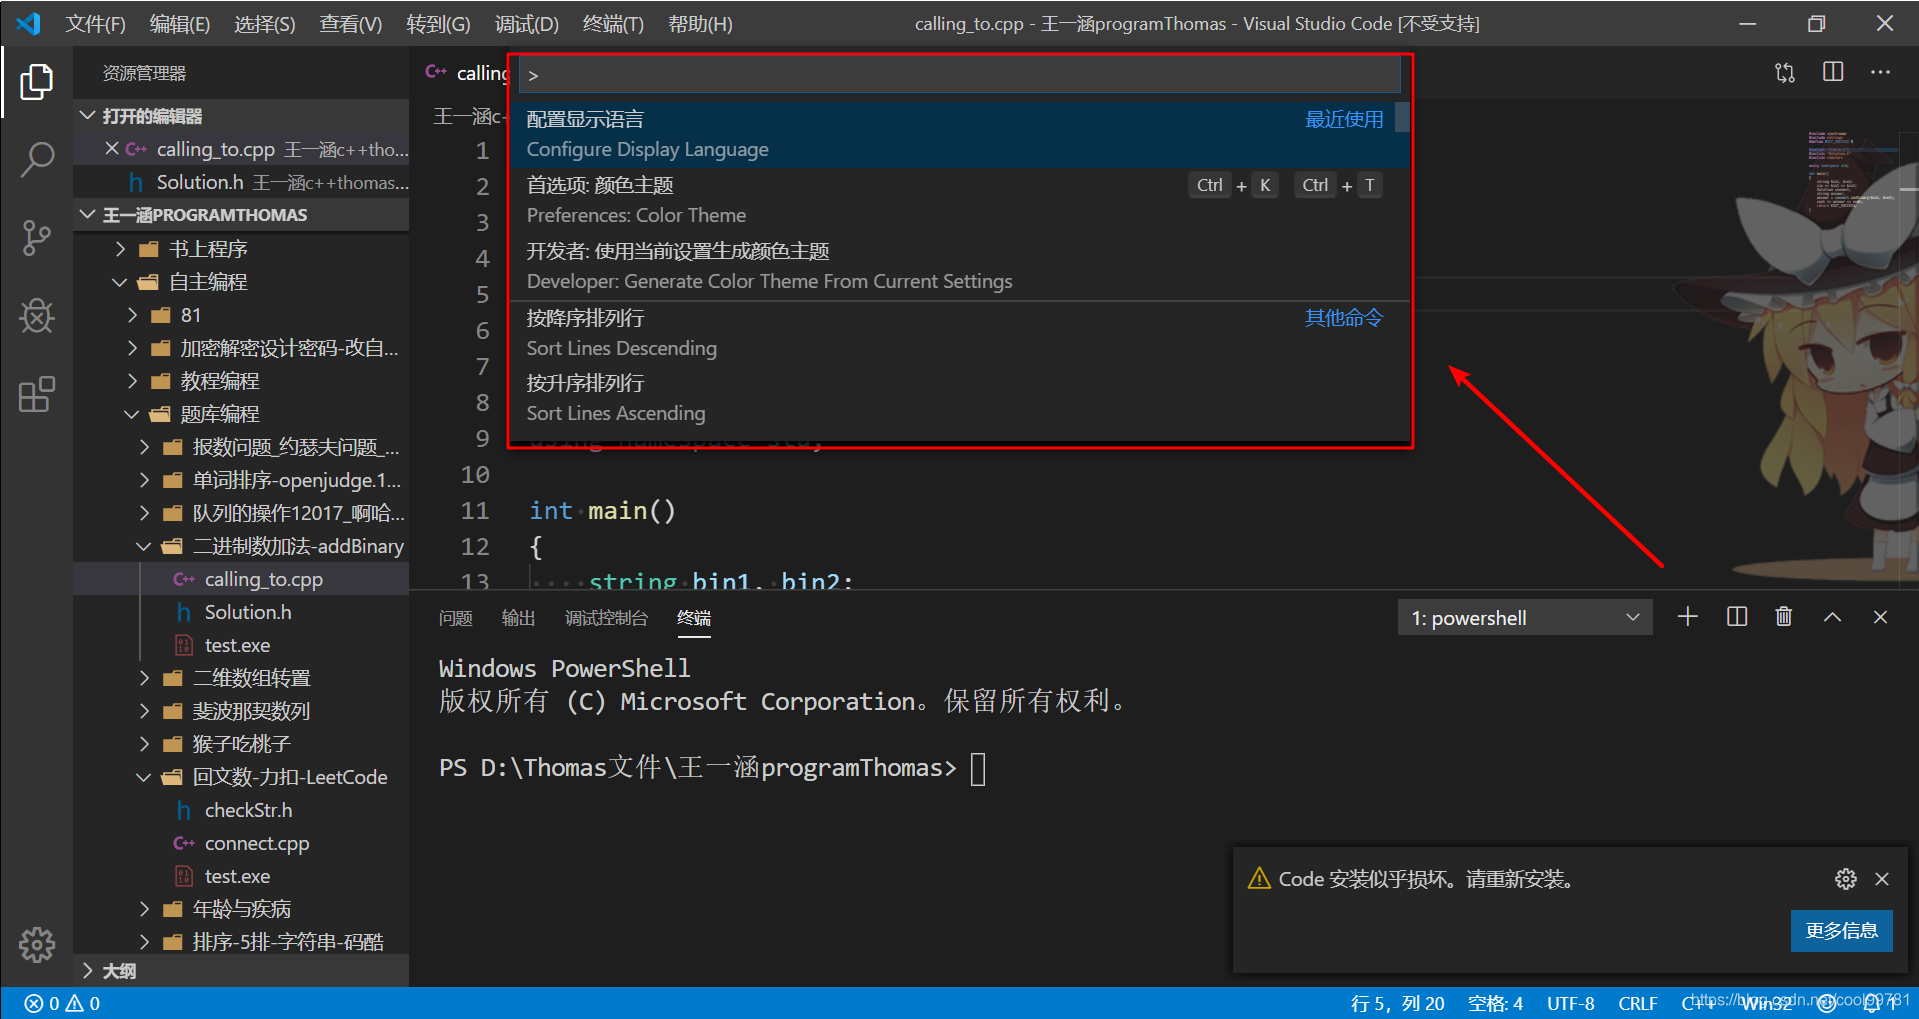Close the terminal panel

pyautogui.click(x=1880, y=617)
